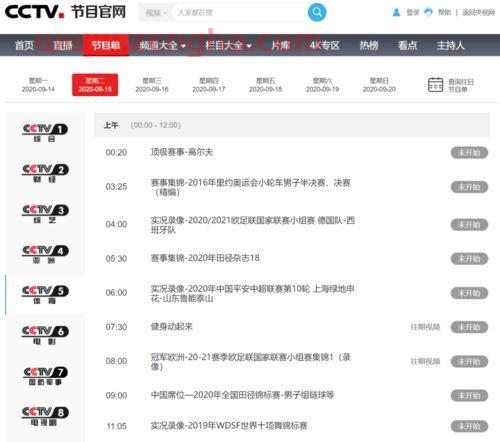Click the user login avatar icon
Image resolution: width=500 pixels, height=442 pixels.
point(396,13)
